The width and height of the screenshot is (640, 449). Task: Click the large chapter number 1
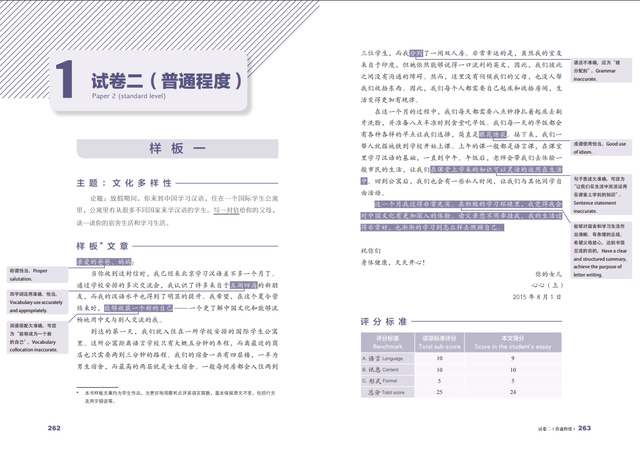click(65, 80)
